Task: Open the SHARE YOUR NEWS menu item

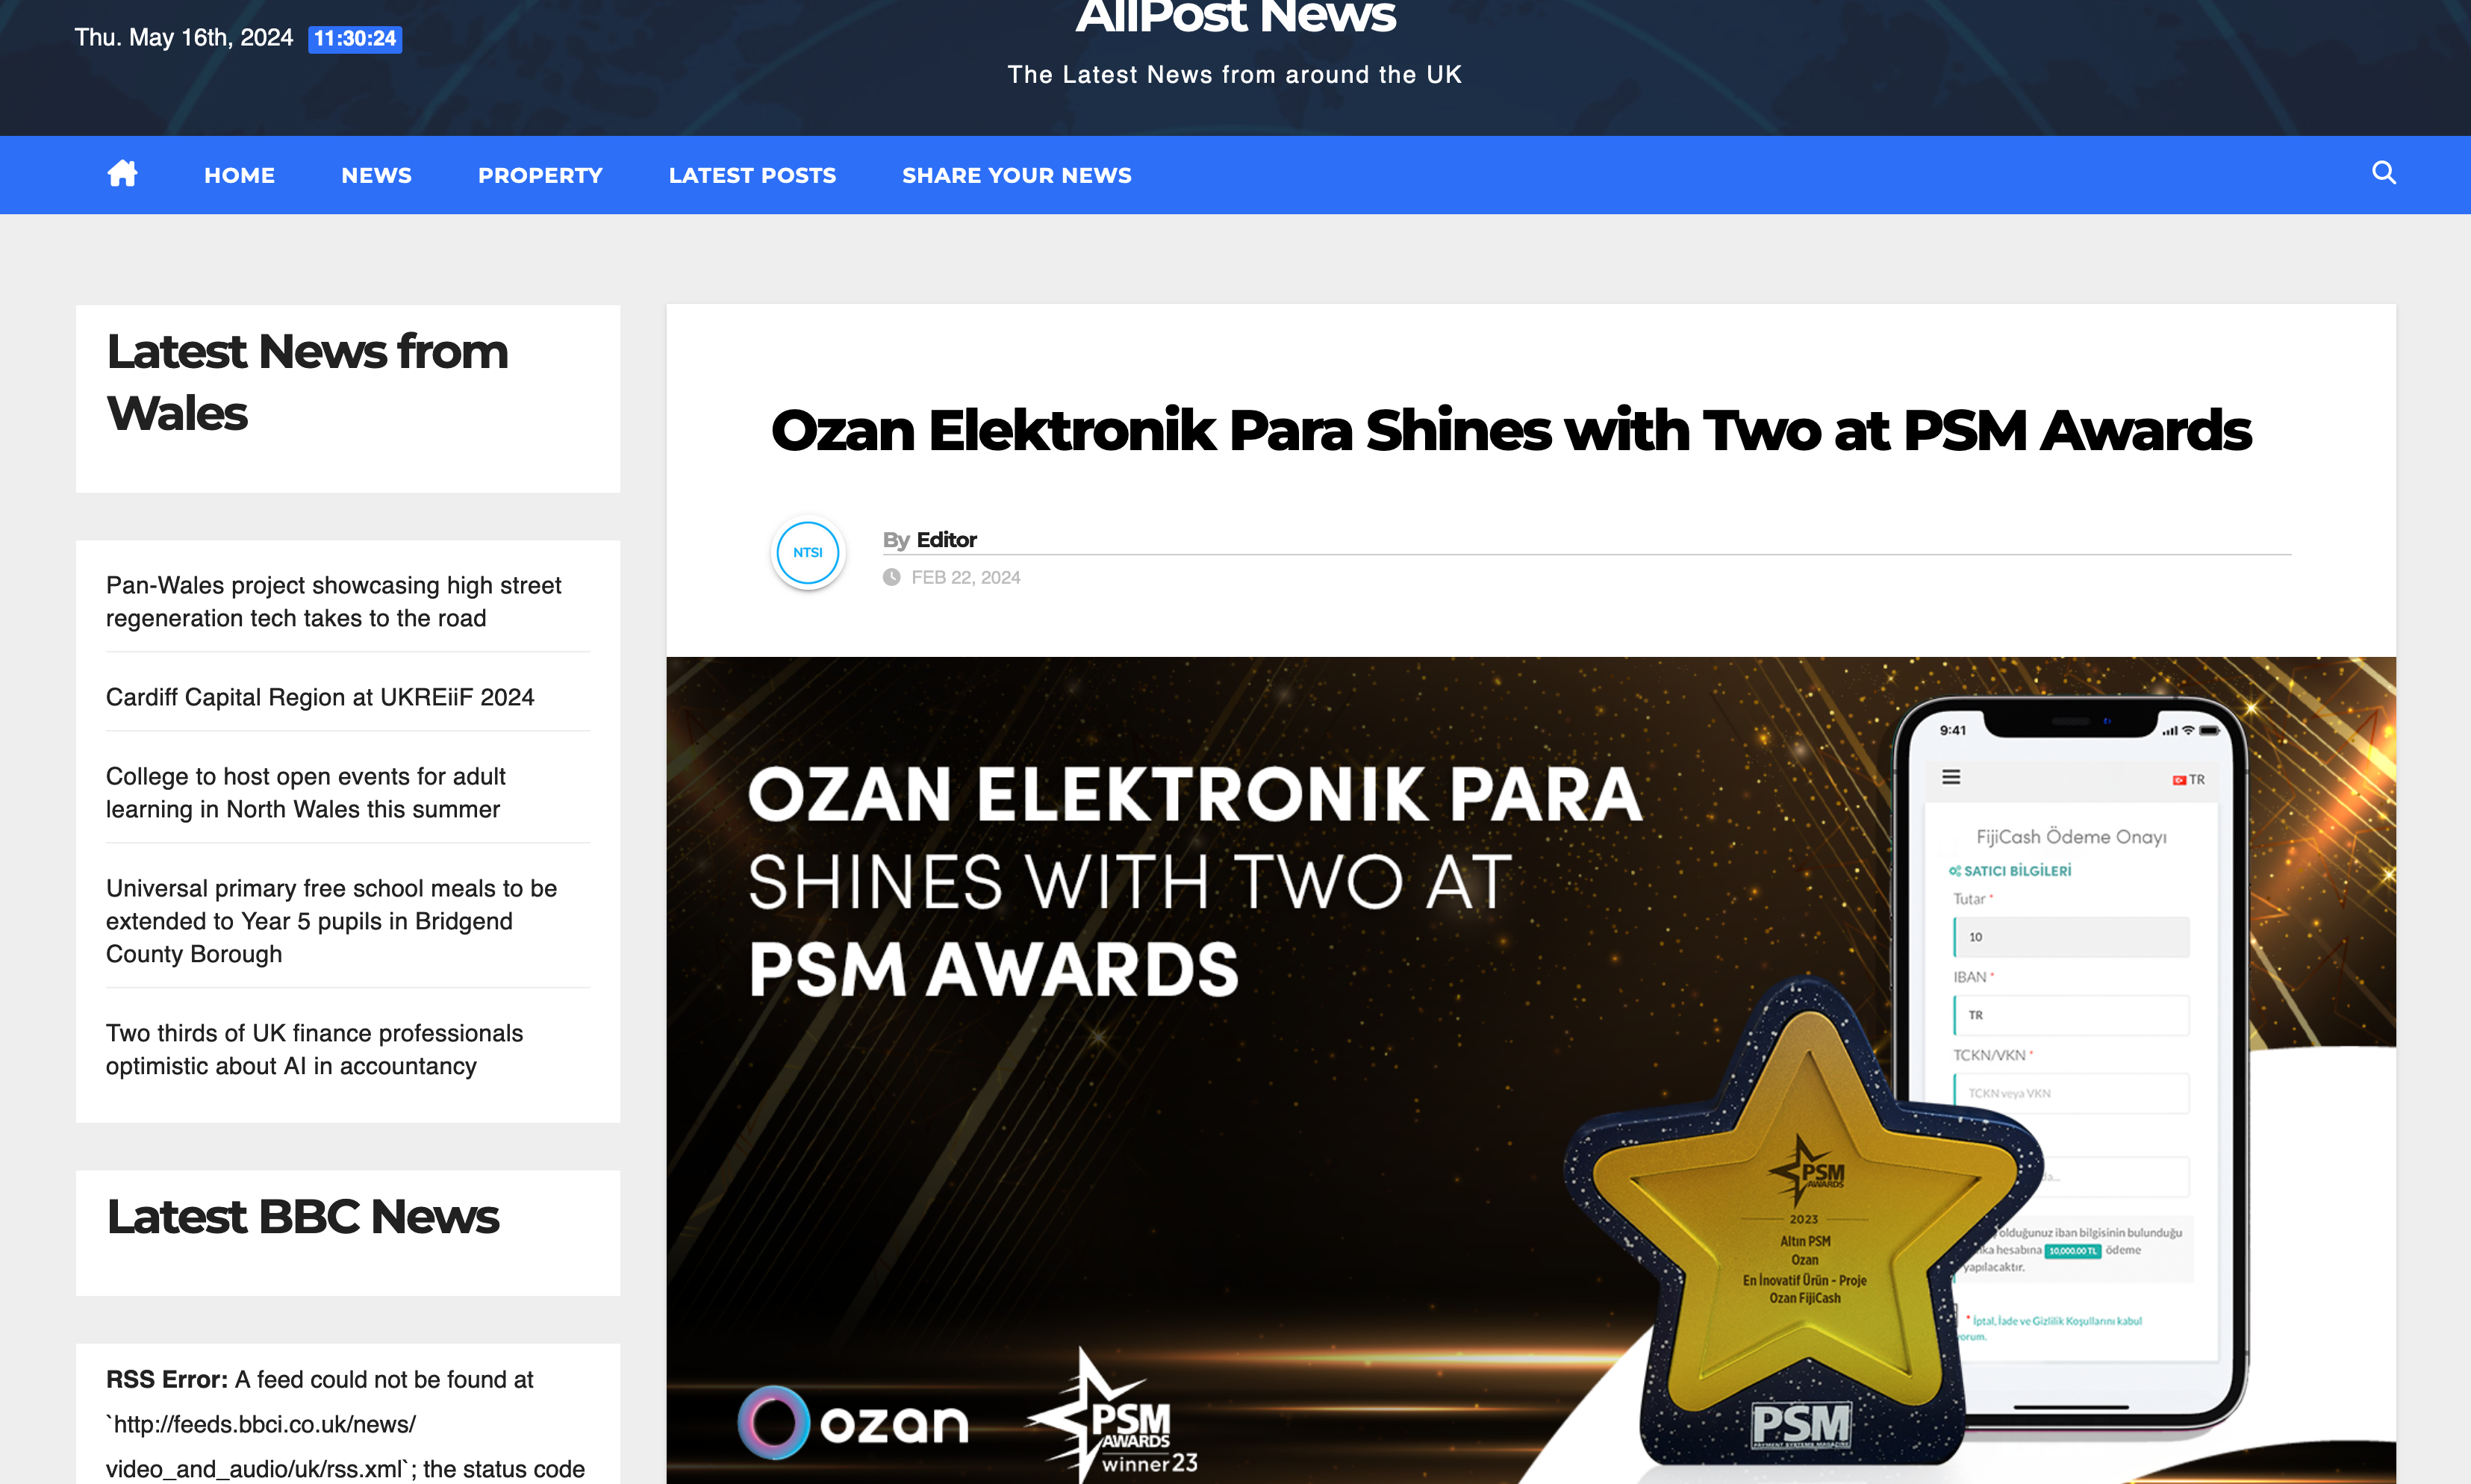Action: [x=1016, y=175]
